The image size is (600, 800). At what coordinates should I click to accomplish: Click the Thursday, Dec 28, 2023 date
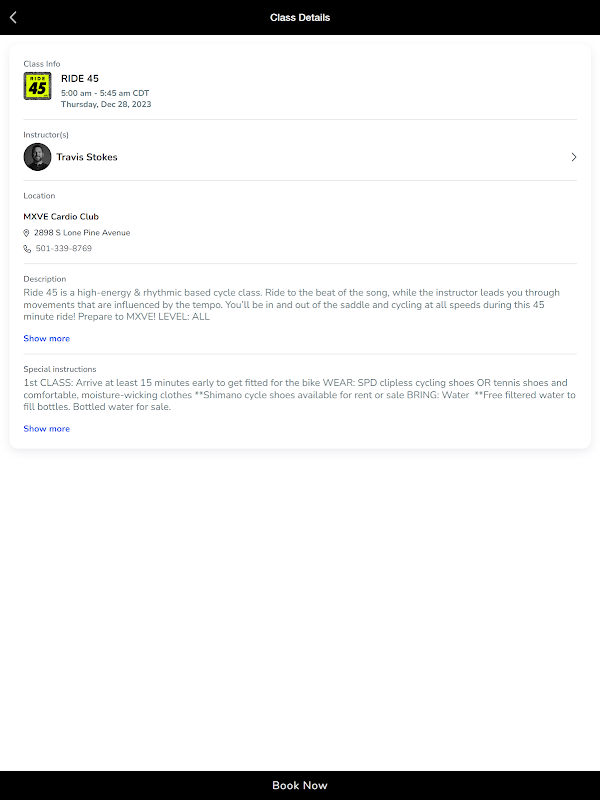tap(106, 104)
